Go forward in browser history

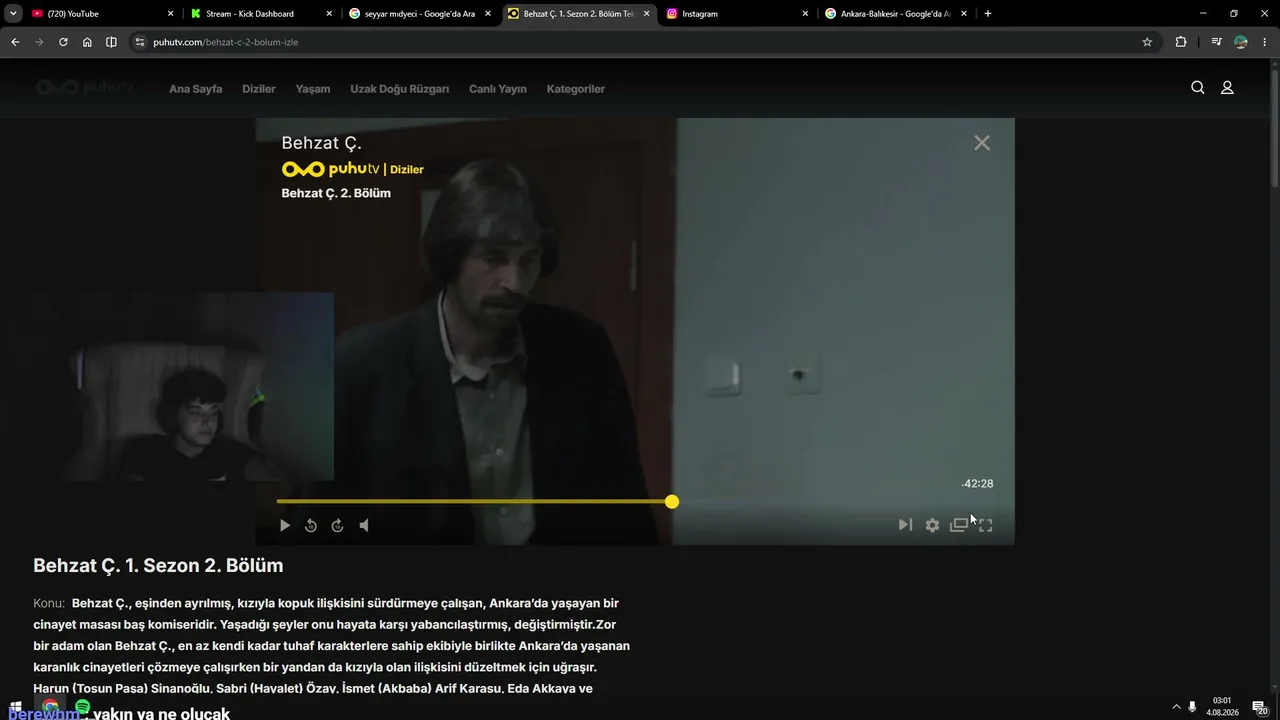point(39,42)
